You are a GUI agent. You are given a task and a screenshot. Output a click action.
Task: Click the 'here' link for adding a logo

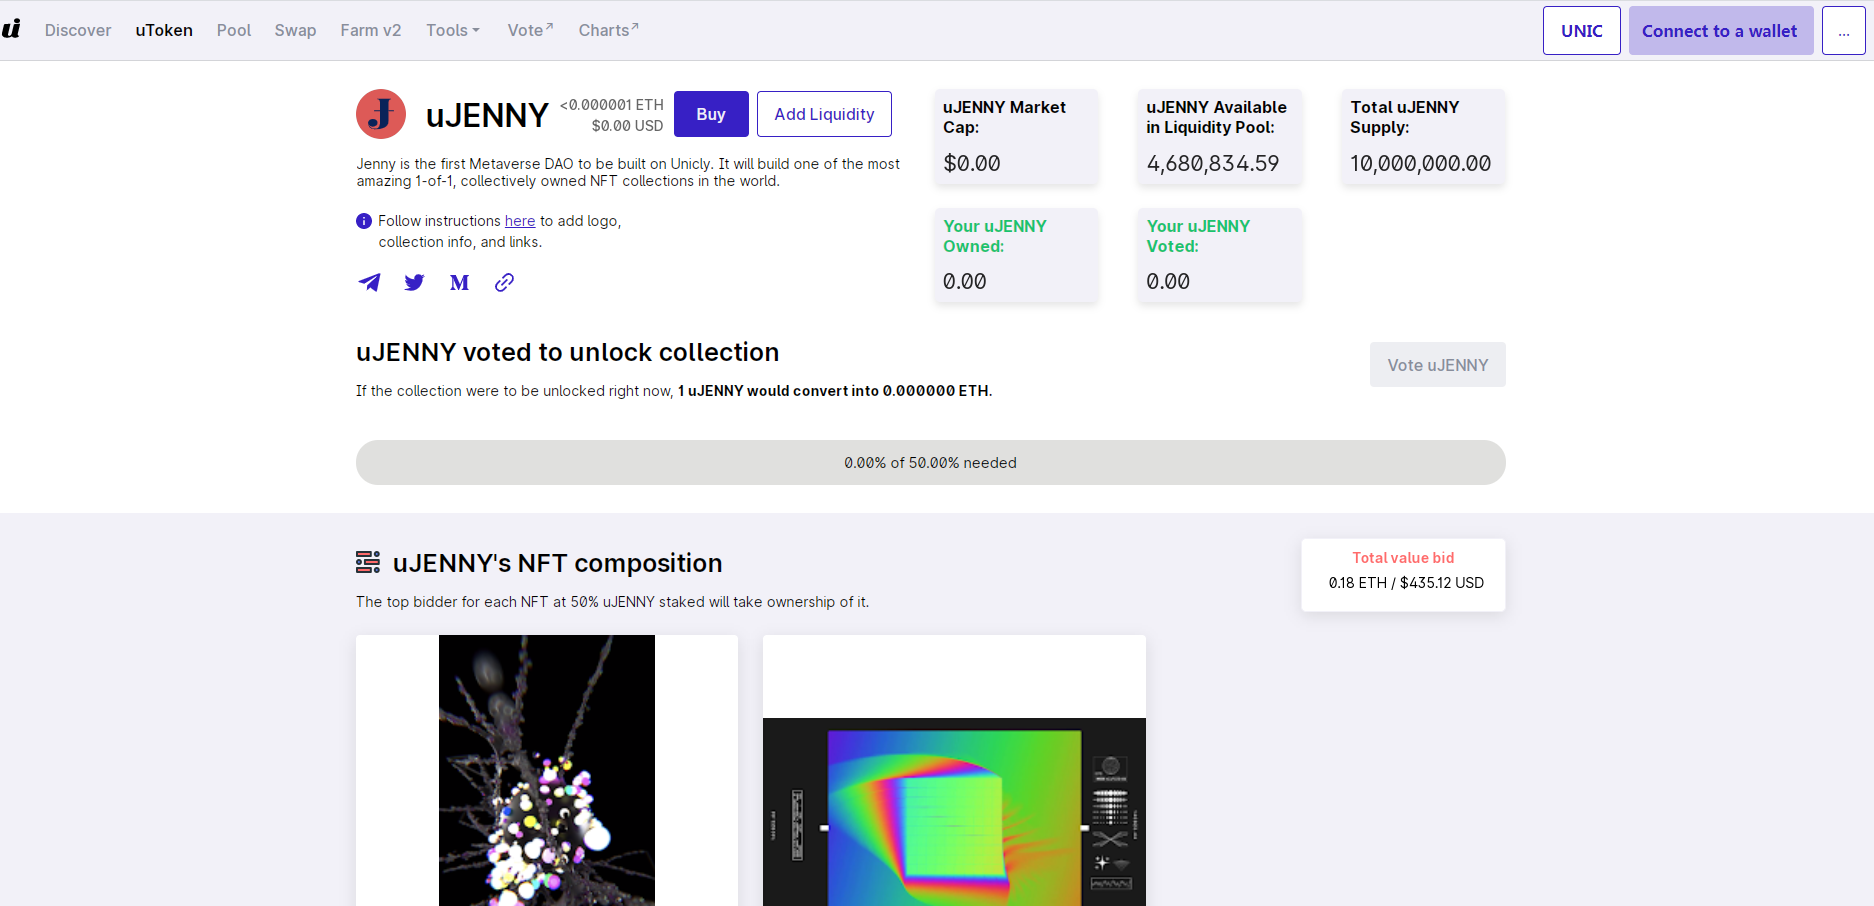click(519, 221)
